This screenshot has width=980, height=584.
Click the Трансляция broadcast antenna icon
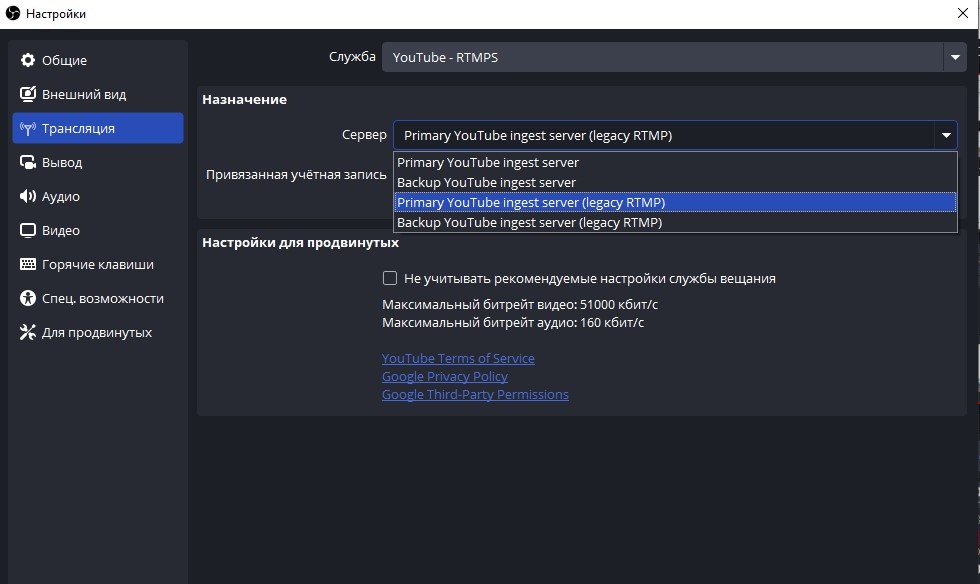click(28, 129)
